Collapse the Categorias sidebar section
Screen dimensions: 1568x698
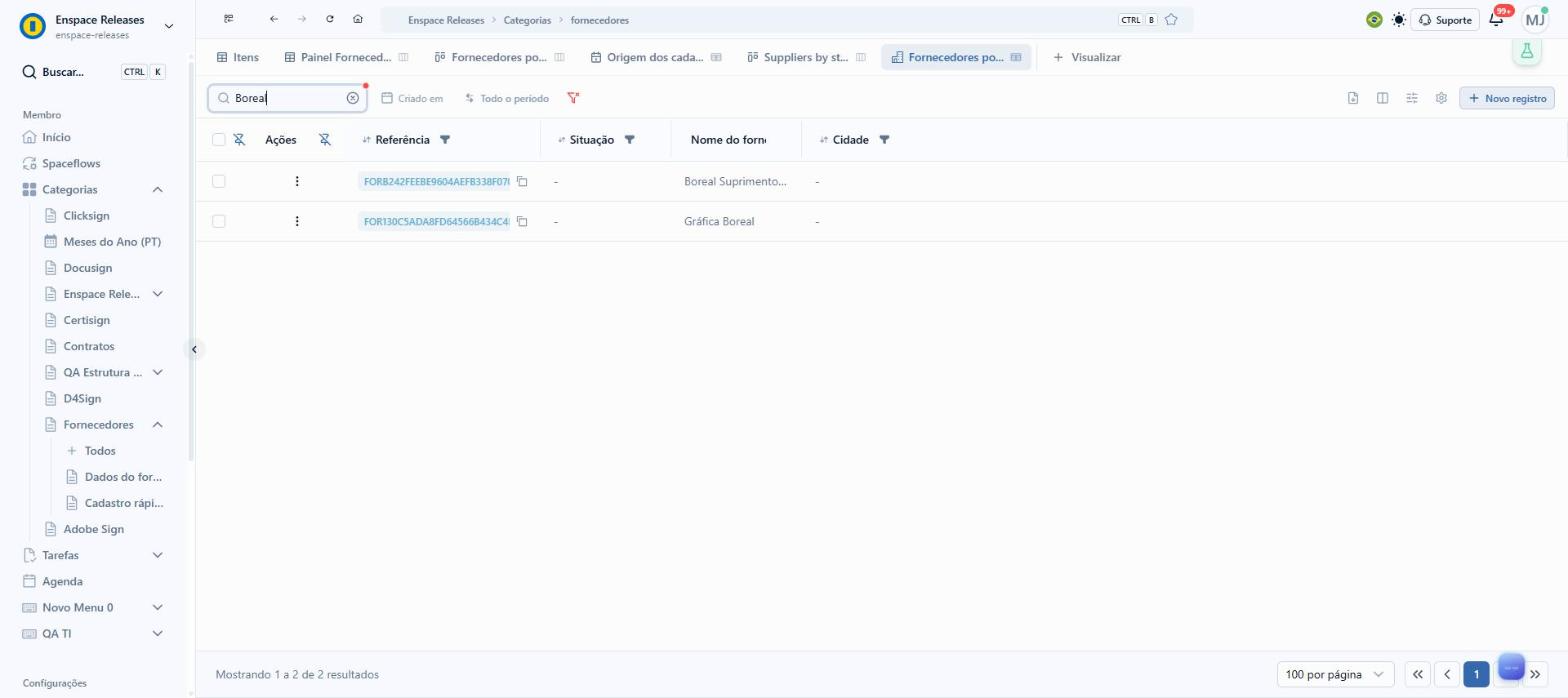point(157,189)
